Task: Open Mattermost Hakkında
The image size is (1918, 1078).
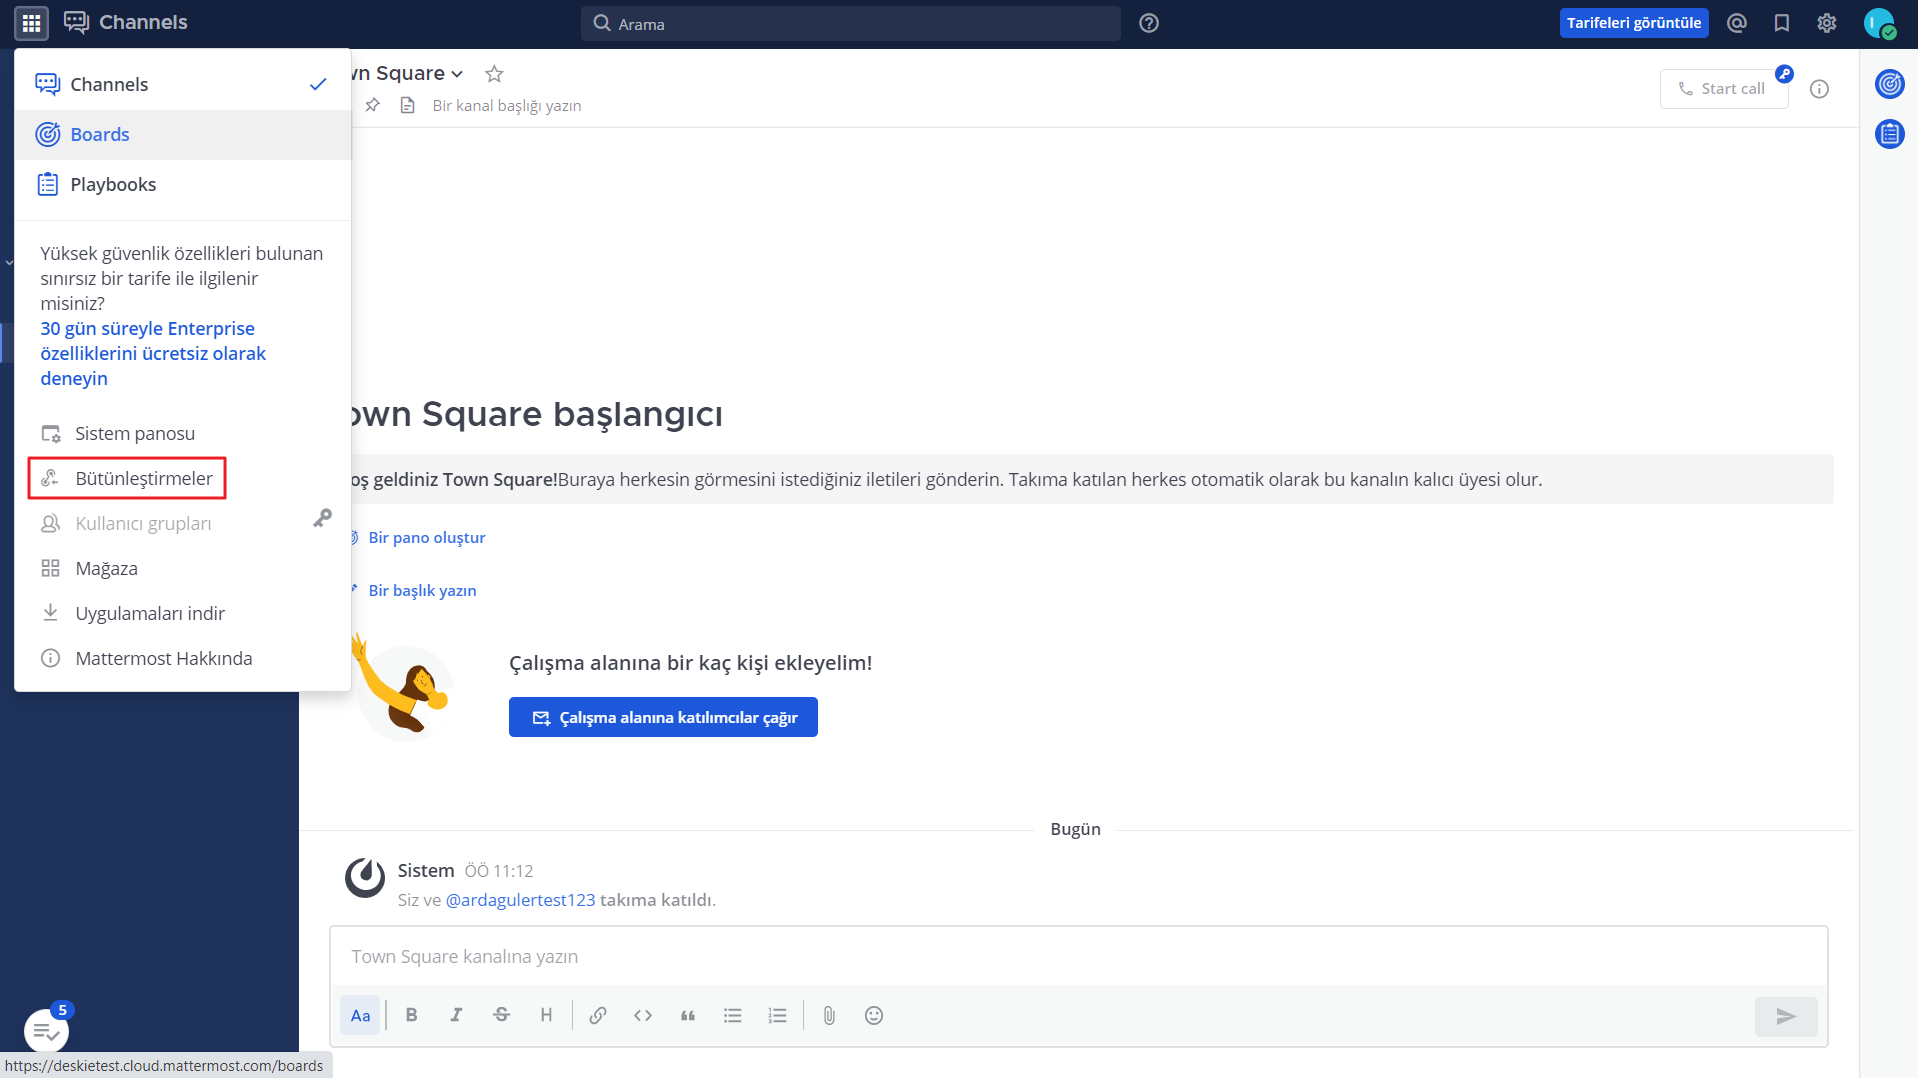Action: (x=183, y=658)
